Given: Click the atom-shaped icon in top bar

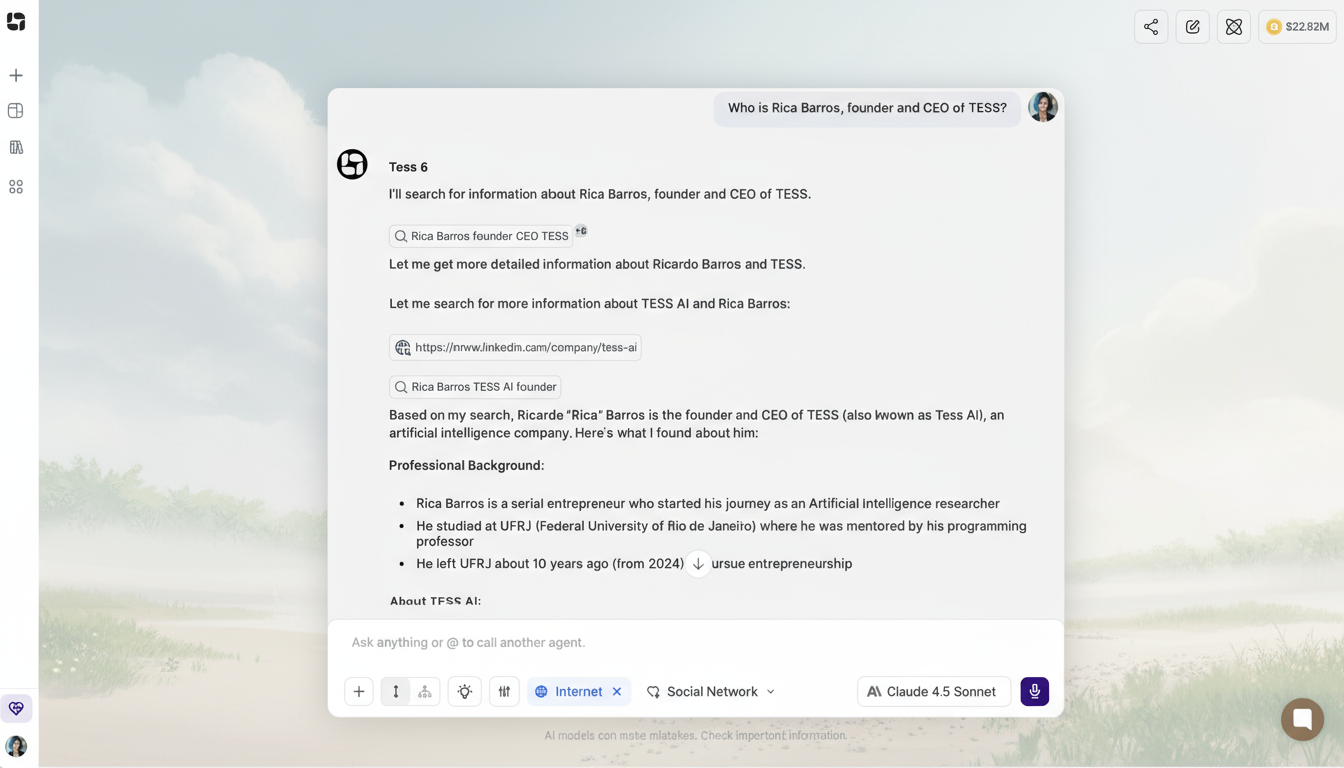Looking at the screenshot, I should point(1234,27).
